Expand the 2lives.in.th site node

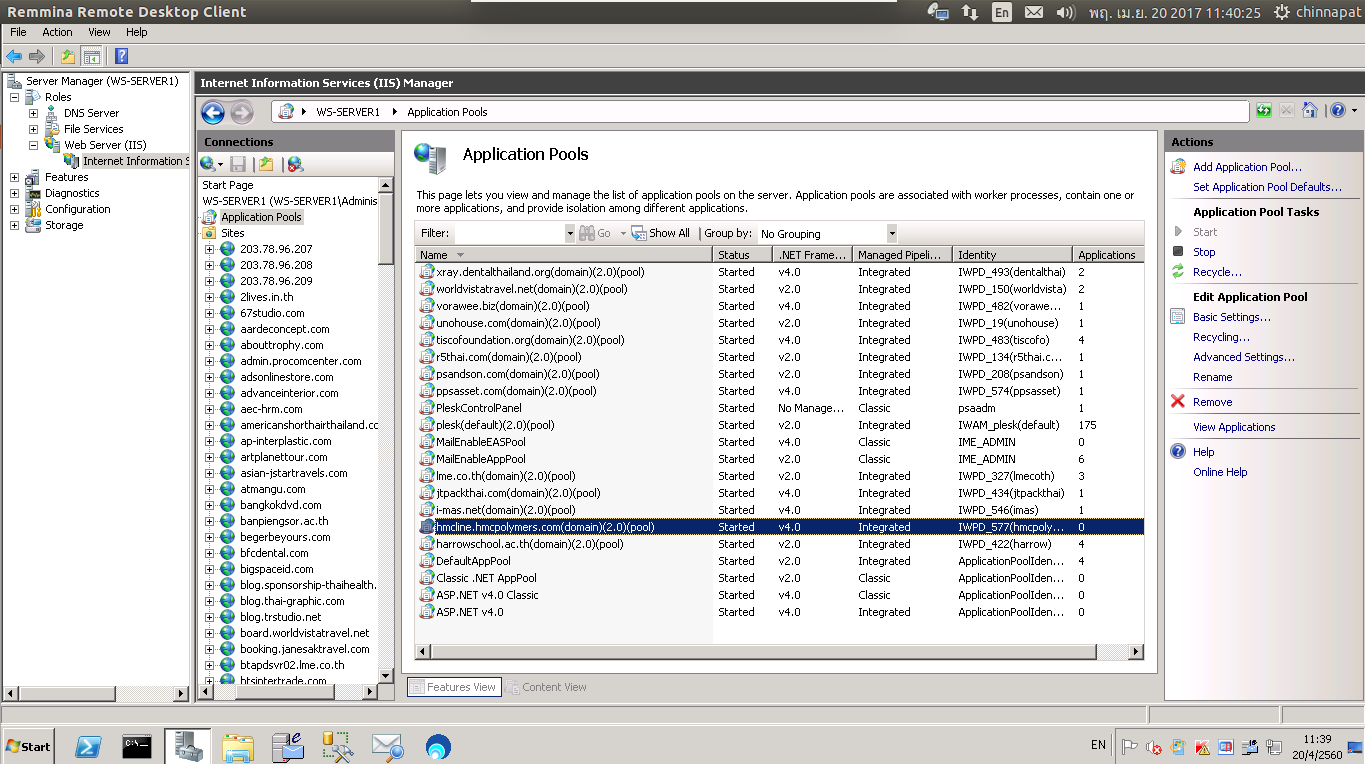pyautogui.click(x=210, y=297)
